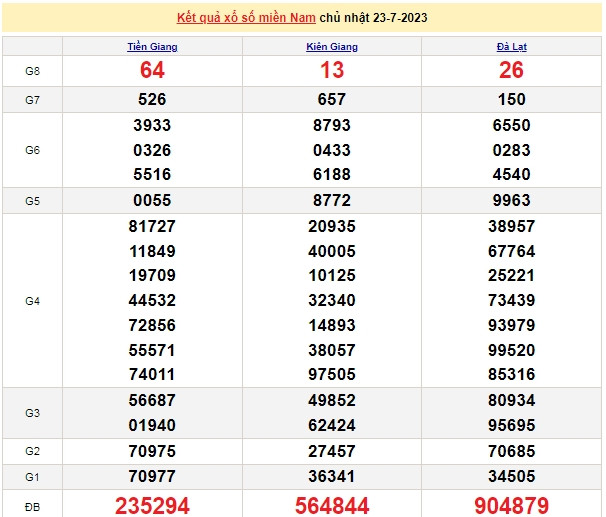The height and width of the screenshot is (517, 606).
Task: Click the G1 result 36341
Action: 331,476
